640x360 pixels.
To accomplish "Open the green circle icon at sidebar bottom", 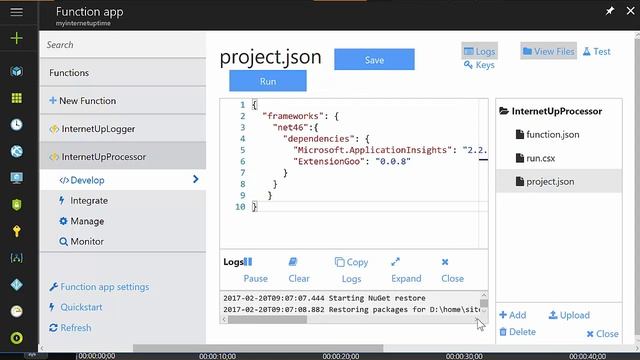I will pos(17,338).
